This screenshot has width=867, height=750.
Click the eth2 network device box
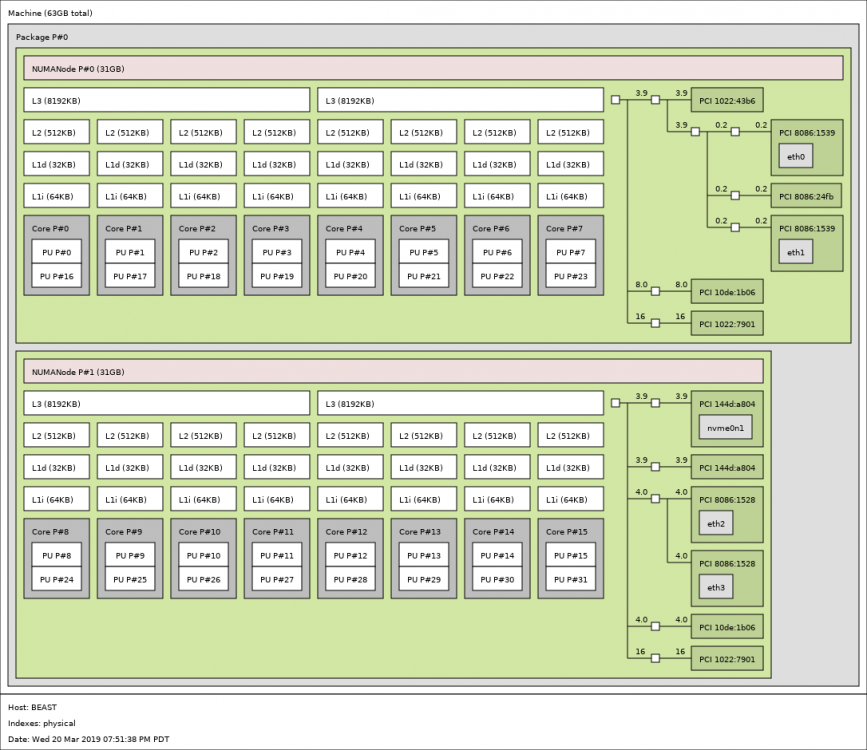click(716, 523)
